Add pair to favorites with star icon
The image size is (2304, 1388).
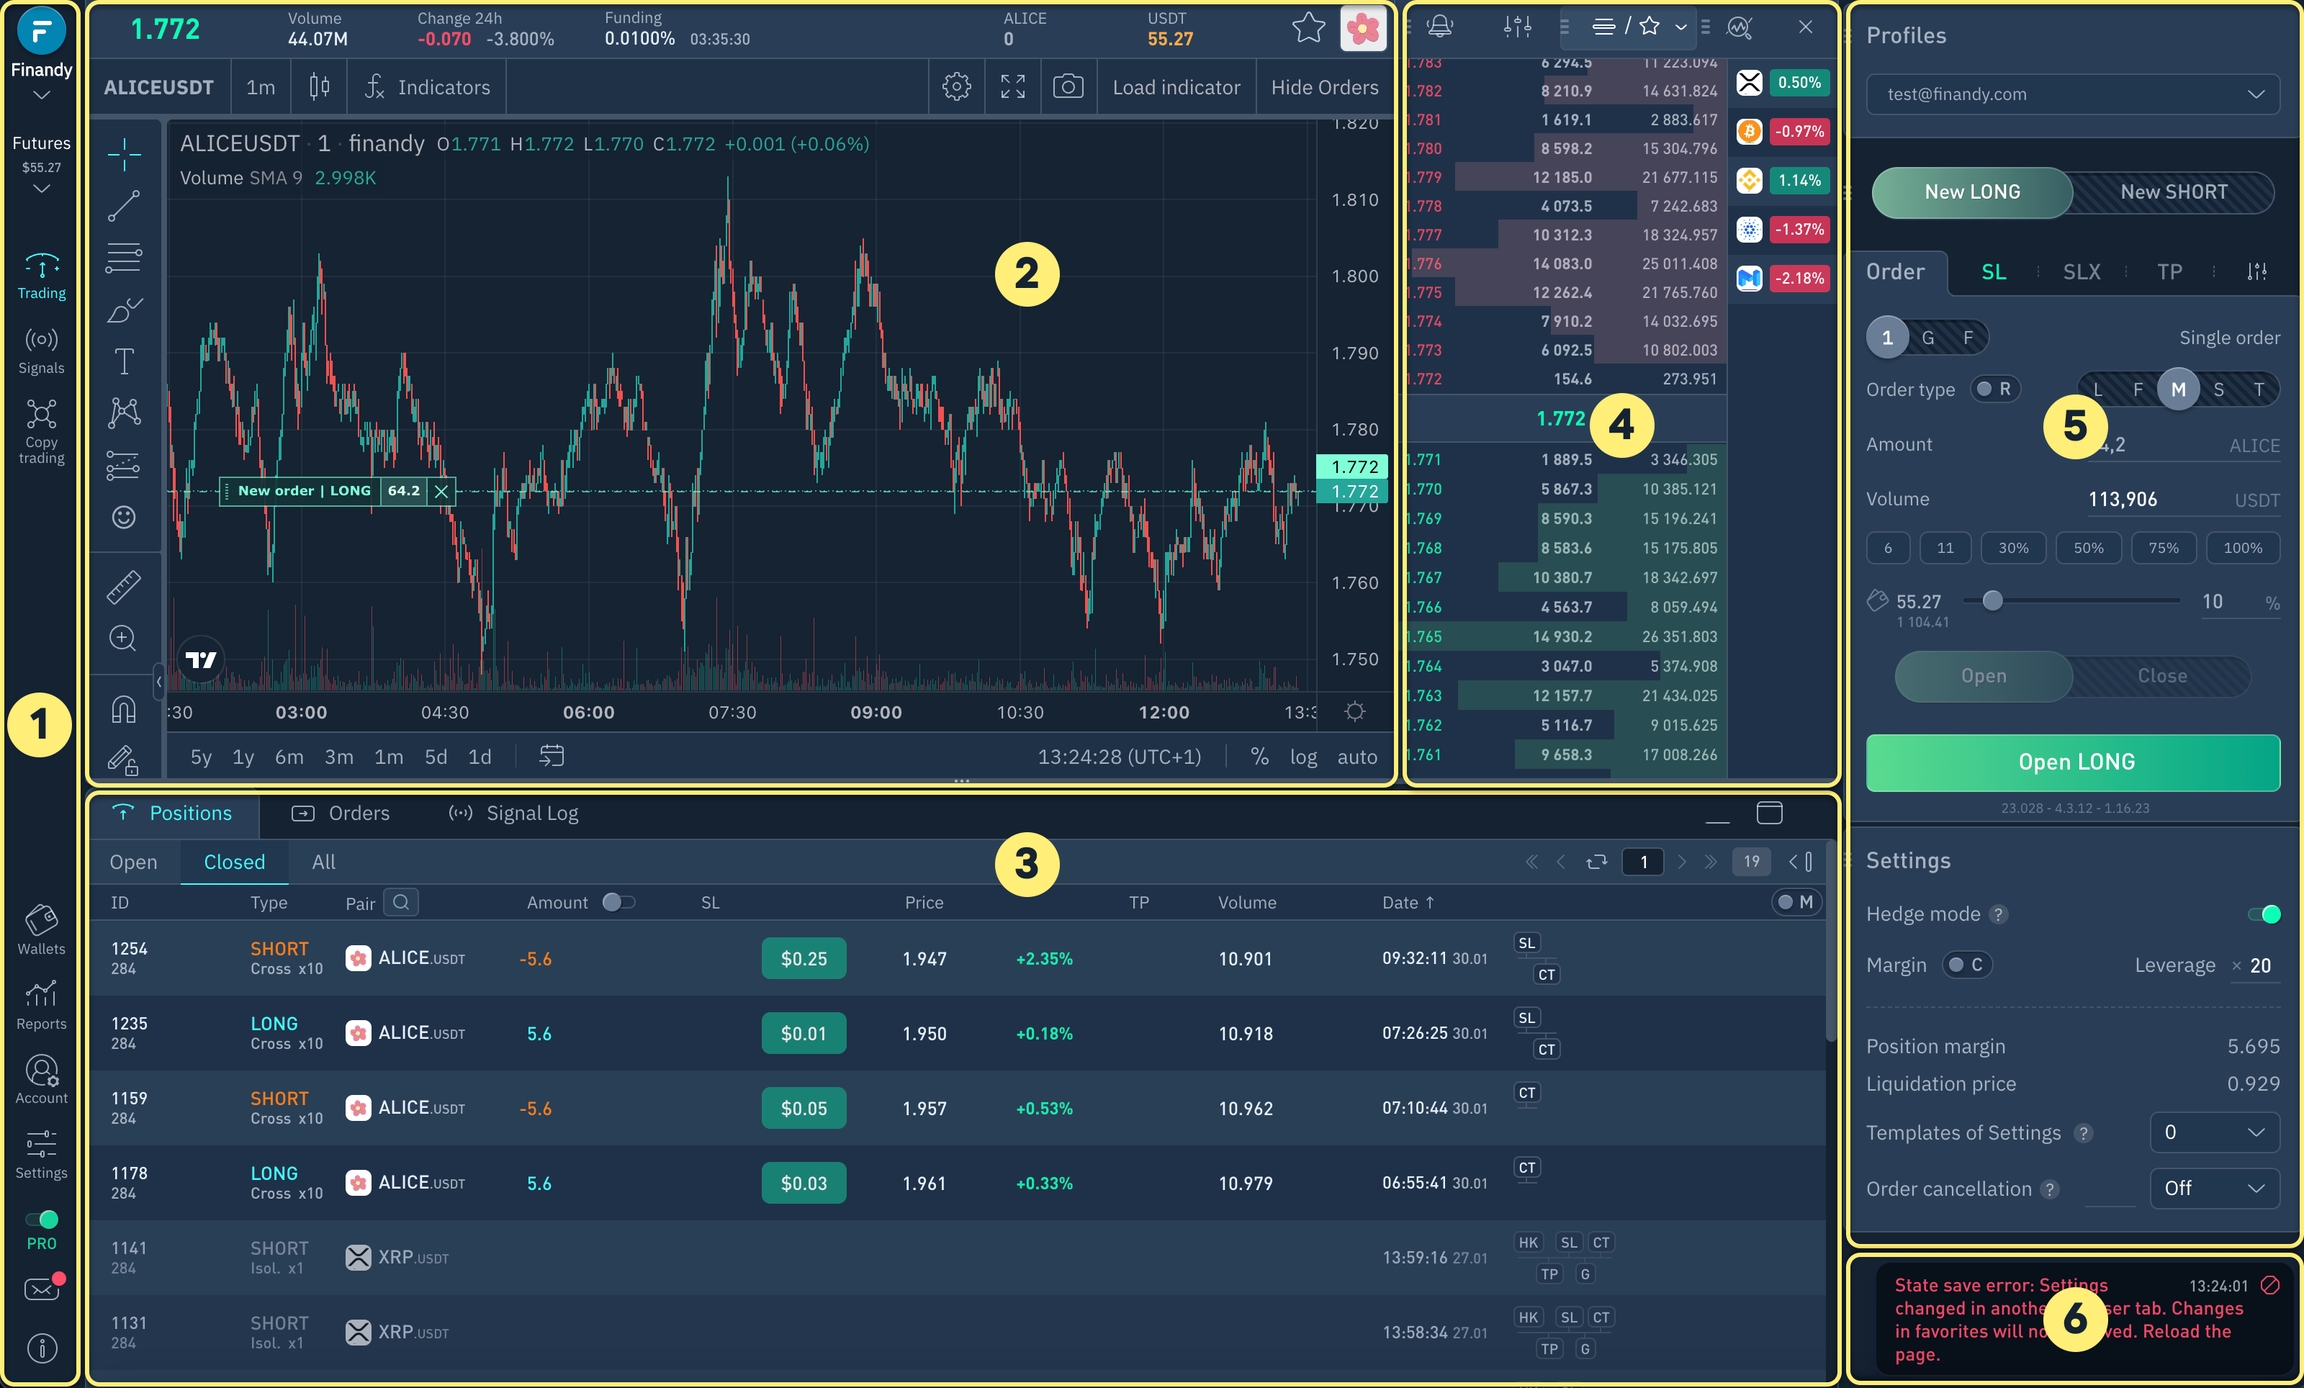click(1308, 28)
